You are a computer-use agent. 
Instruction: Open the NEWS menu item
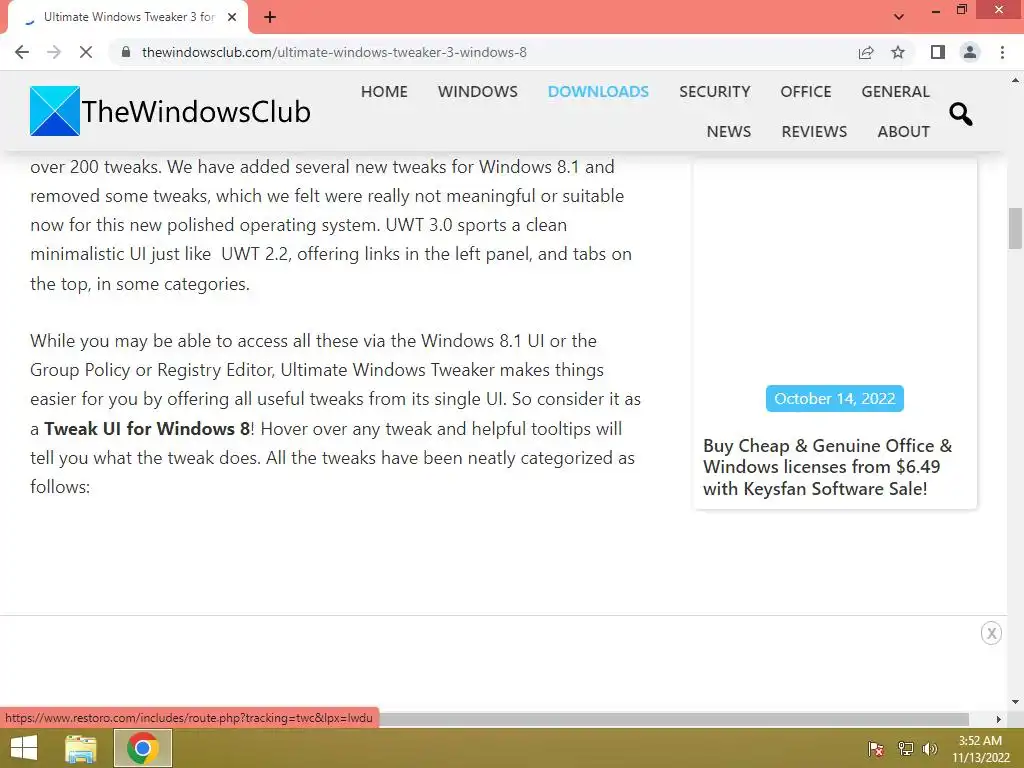click(729, 131)
